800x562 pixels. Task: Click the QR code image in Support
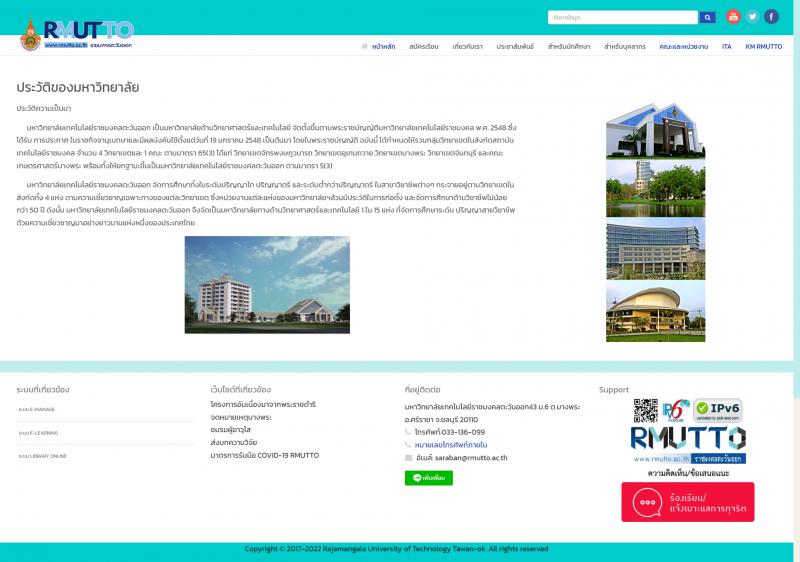point(645,410)
